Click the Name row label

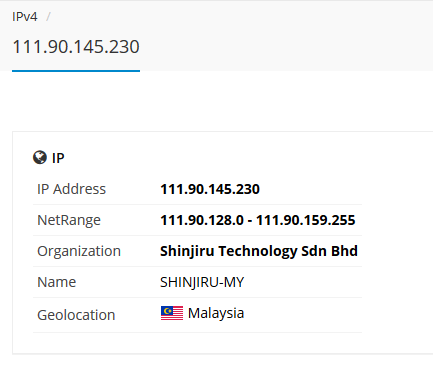(57, 282)
